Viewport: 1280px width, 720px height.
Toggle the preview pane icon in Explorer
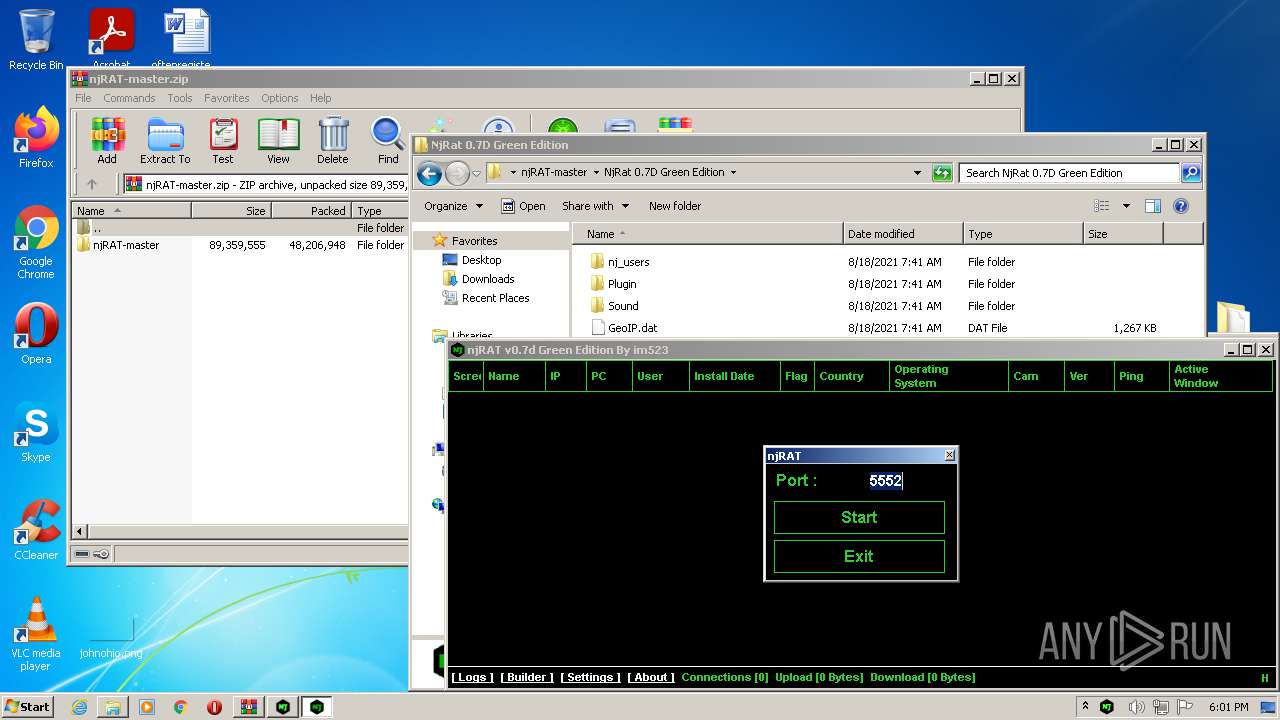coord(1152,206)
